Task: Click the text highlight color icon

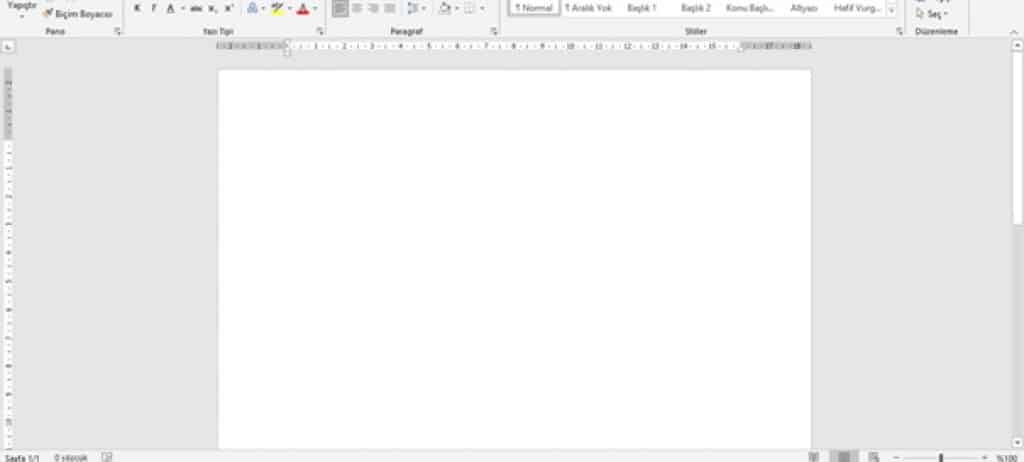Action: [x=277, y=8]
